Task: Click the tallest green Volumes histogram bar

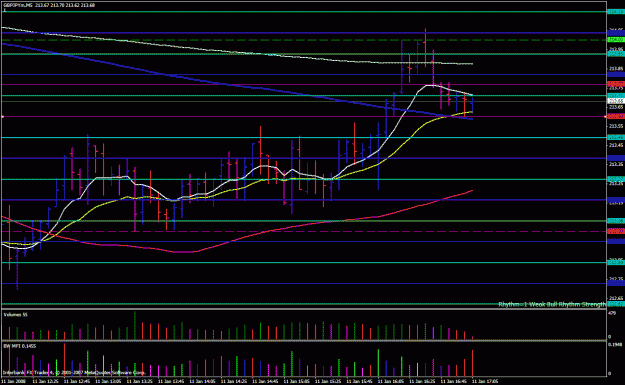Action: (x=135, y=325)
